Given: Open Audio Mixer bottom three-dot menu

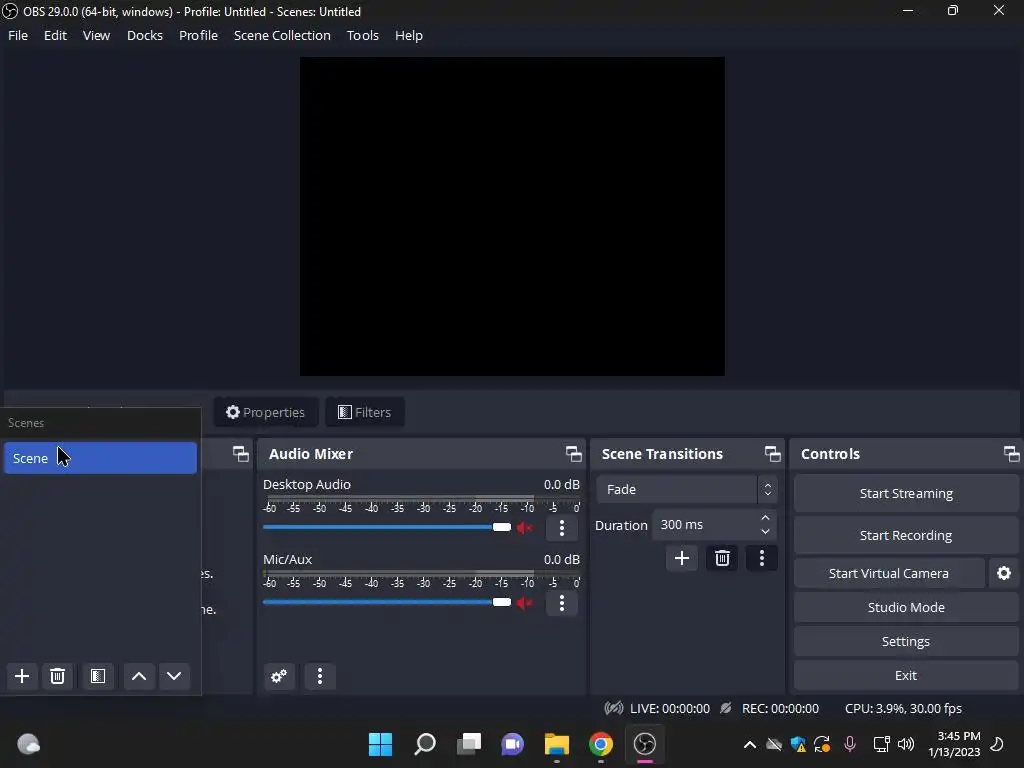Looking at the screenshot, I should [x=320, y=676].
